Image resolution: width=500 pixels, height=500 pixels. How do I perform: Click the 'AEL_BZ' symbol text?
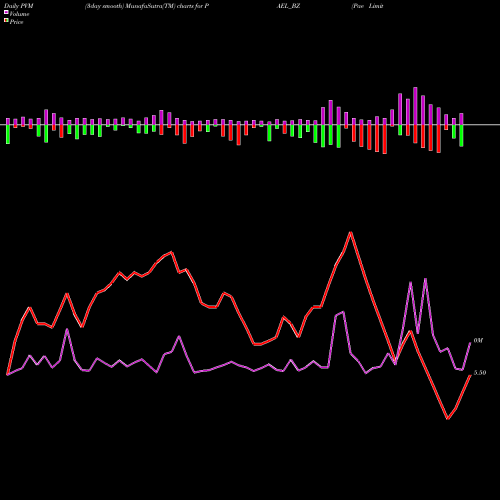pos(288,6)
